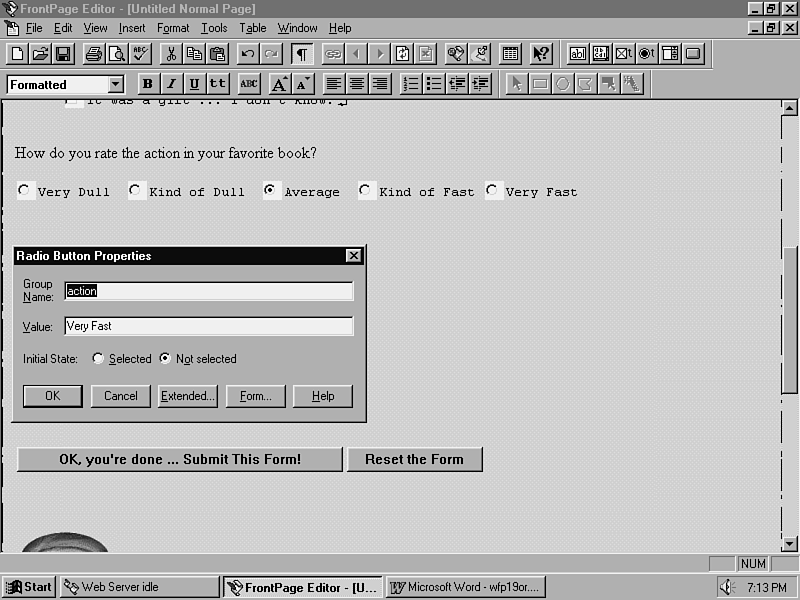Image resolution: width=800 pixels, height=600 pixels.
Task: Insert a table with the toolbar icon
Action: 510,54
